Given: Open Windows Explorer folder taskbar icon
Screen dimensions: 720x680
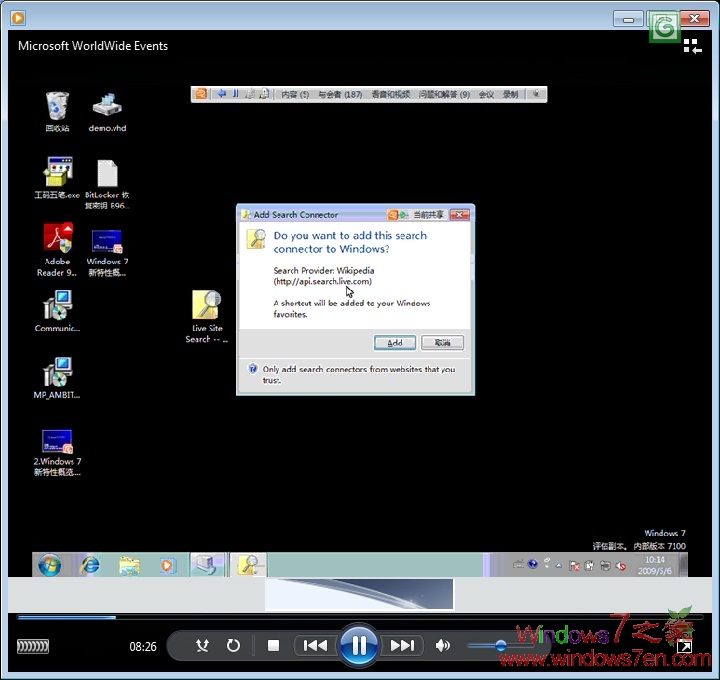Looking at the screenshot, I should point(129,565).
